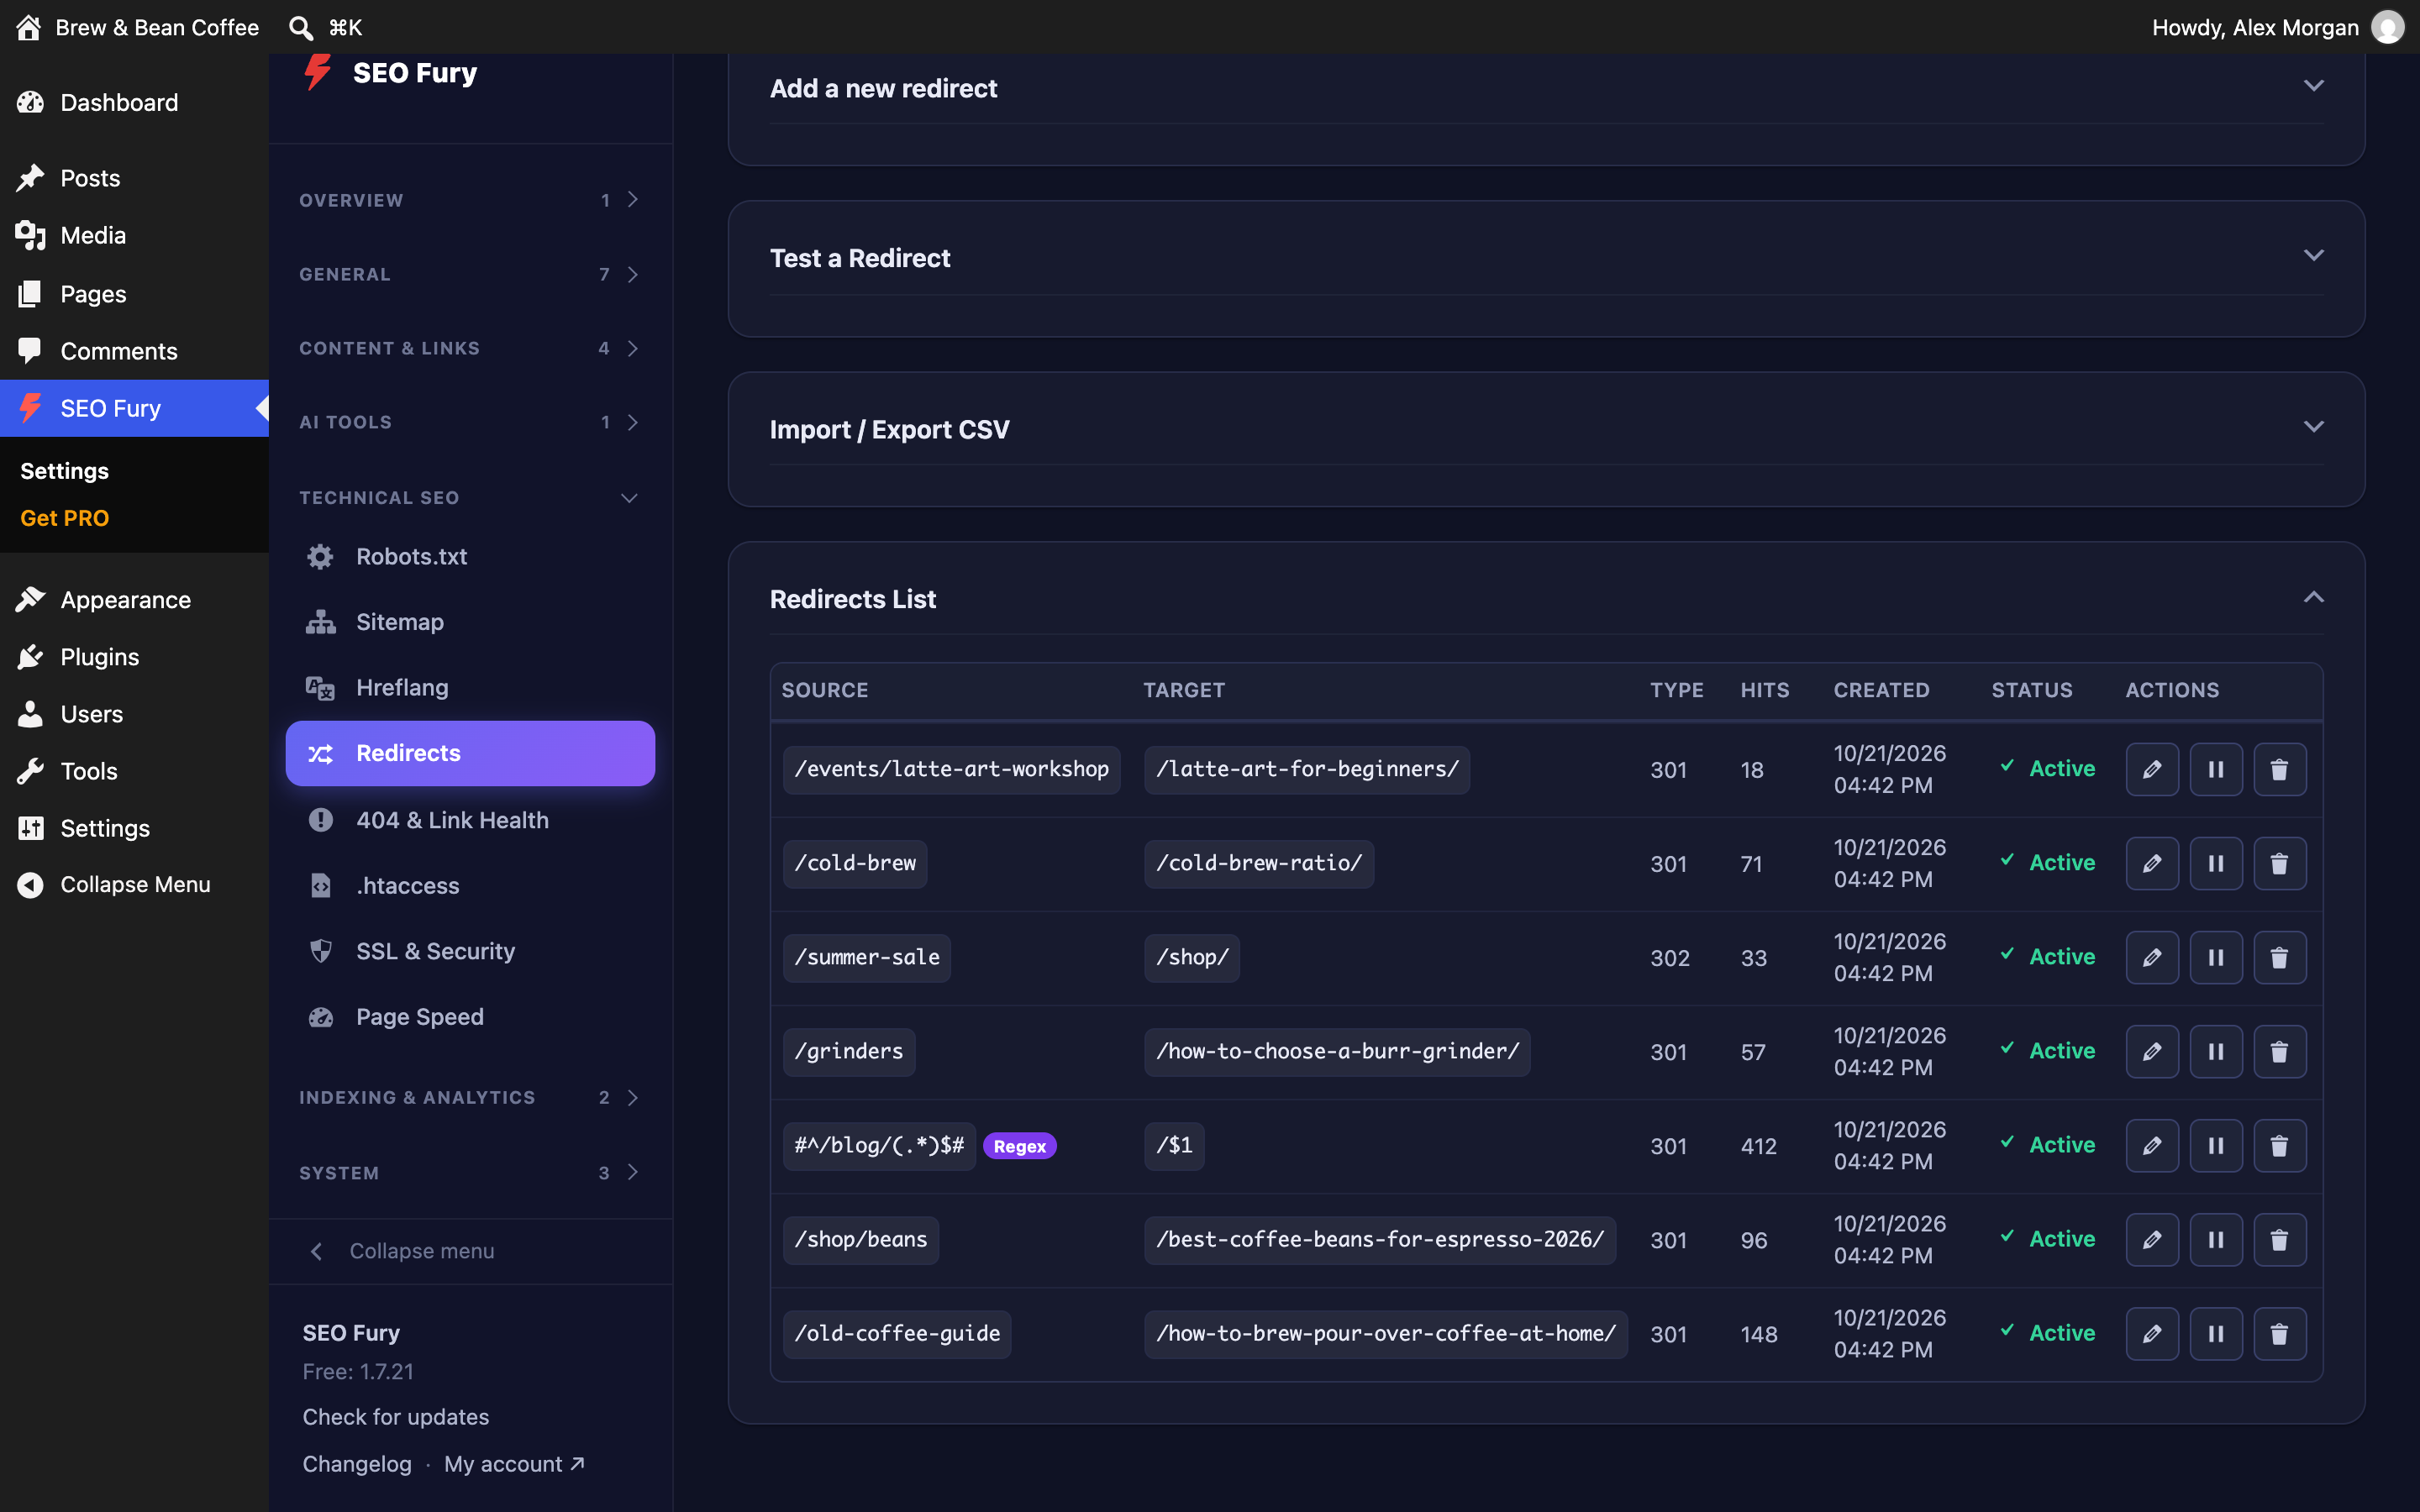The width and height of the screenshot is (2420, 1512).
Task: Open 404 & Link Health
Action: 470,820
